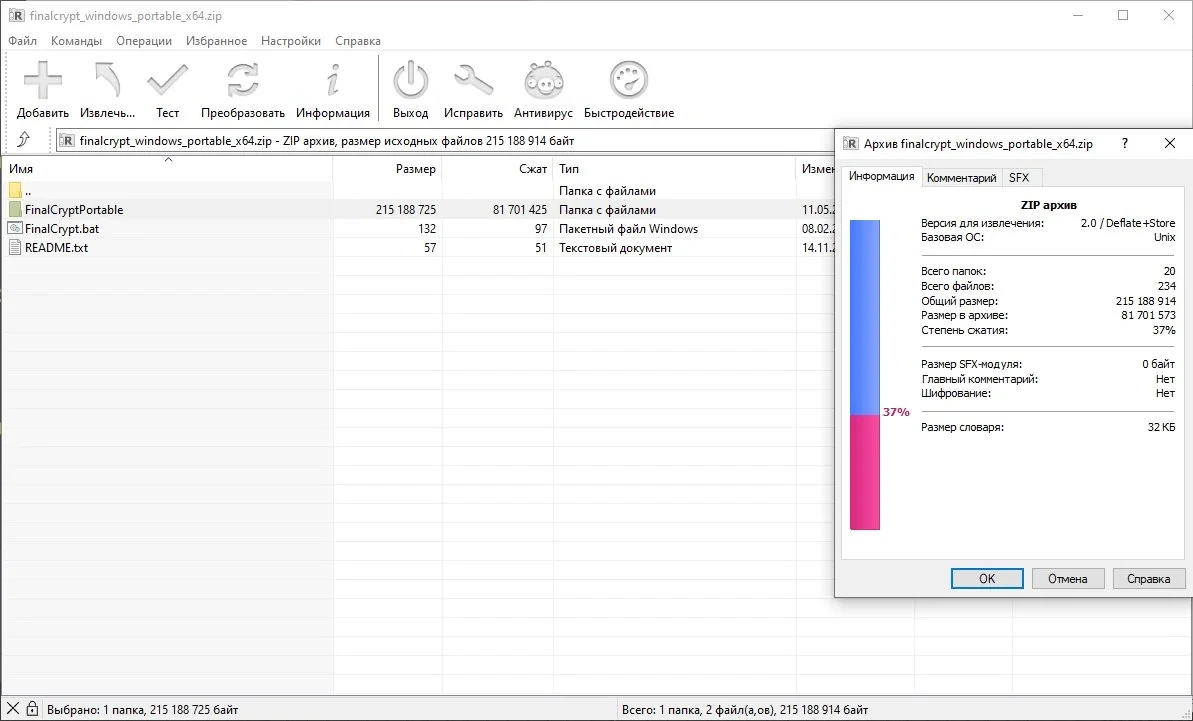The width and height of the screenshot is (1193, 721).
Task: Select the Информация tab in dialog
Action: point(881,176)
